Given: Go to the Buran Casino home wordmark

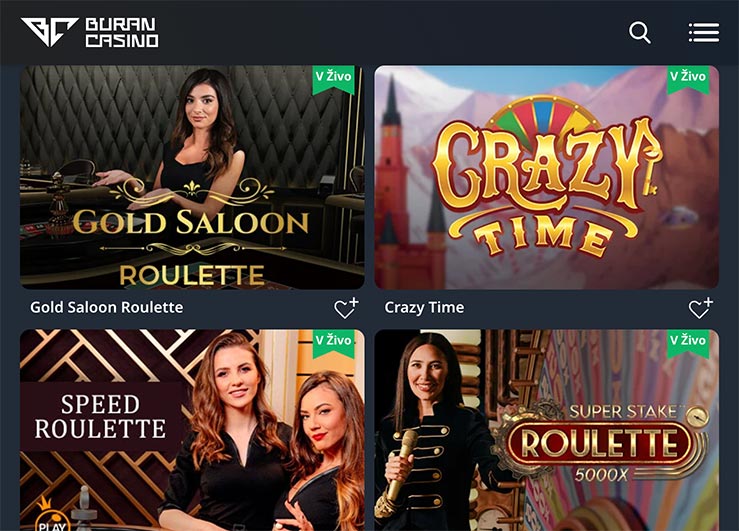Looking at the screenshot, I should 122,33.
